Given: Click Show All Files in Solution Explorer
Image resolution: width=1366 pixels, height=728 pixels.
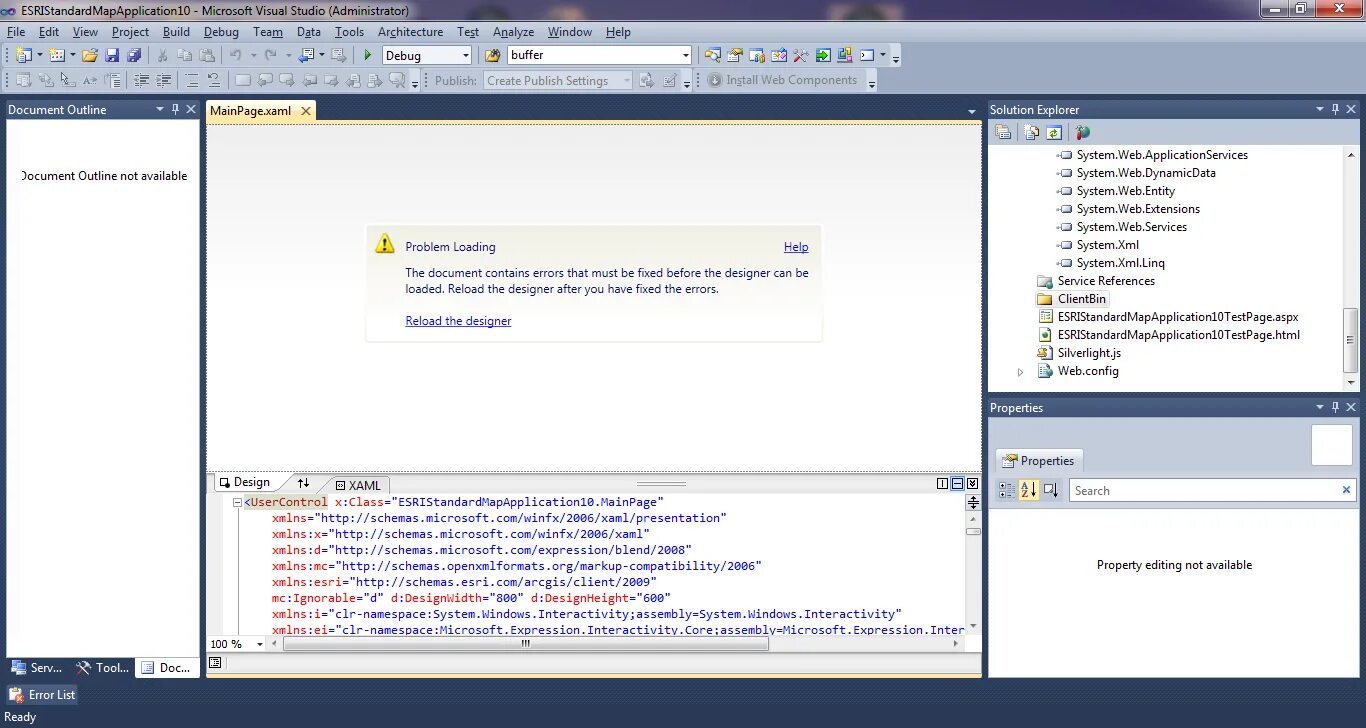Looking at the screenshot, I should 1031,132.
